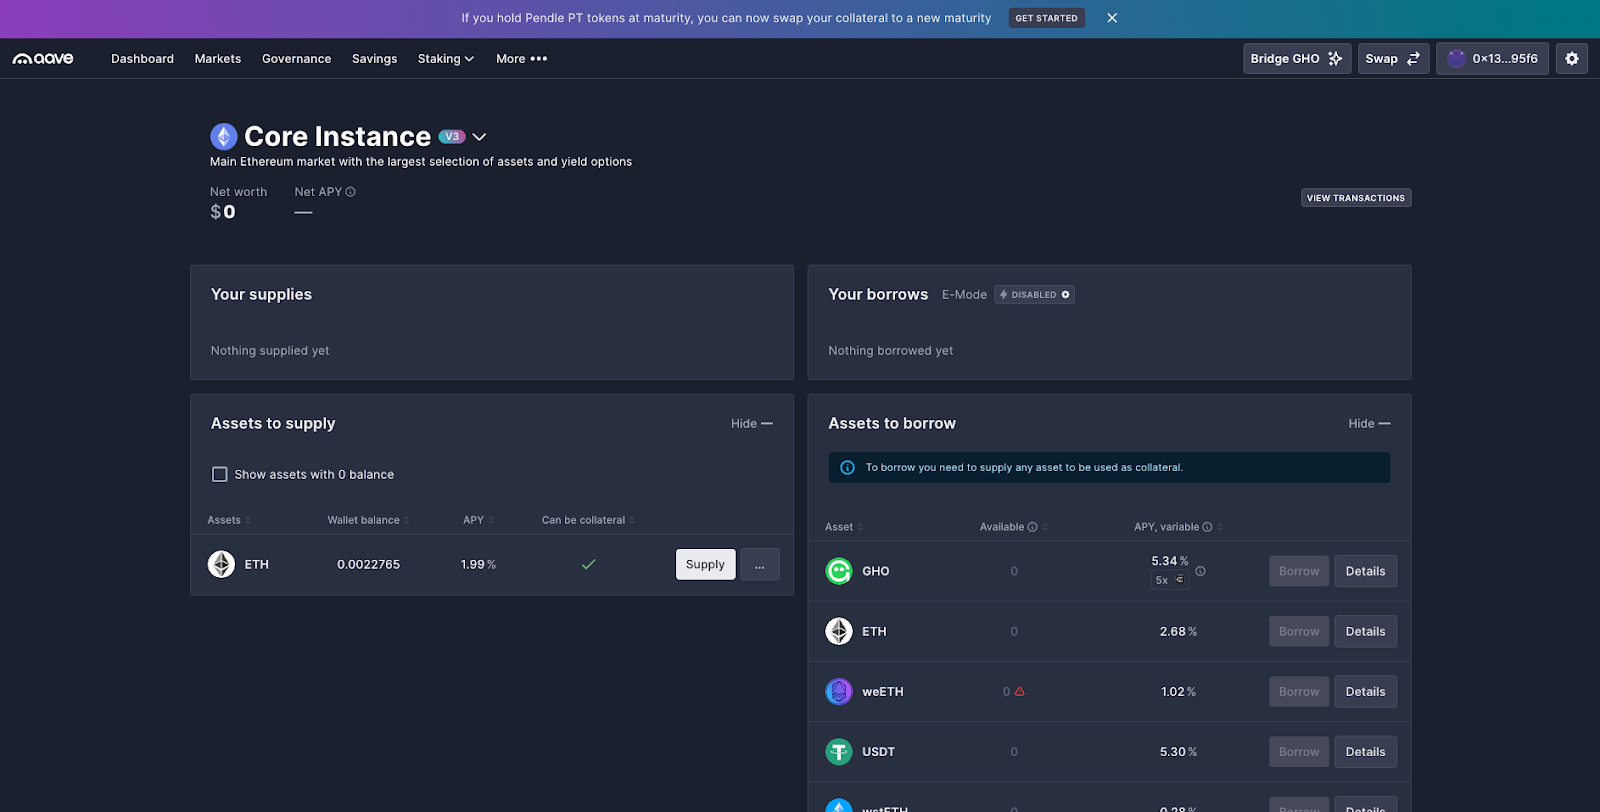Open the More menu
Viewport: 1600px width, 812px height.
[522, 59]
